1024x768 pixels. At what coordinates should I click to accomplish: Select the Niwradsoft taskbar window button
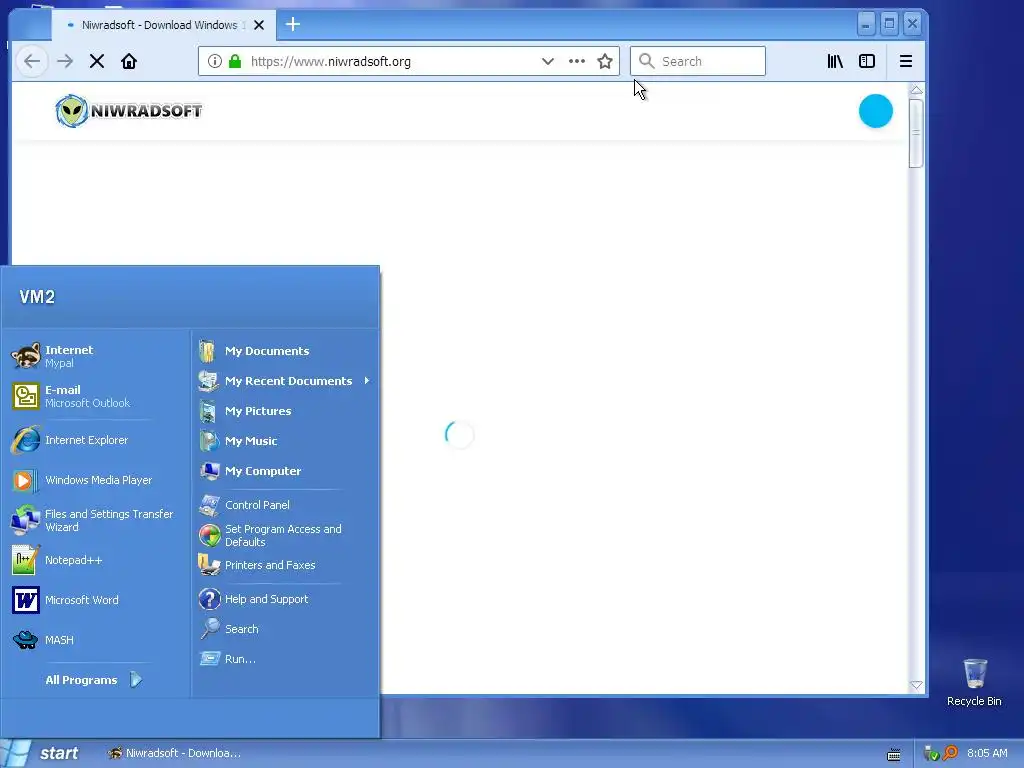coord(174,753)
